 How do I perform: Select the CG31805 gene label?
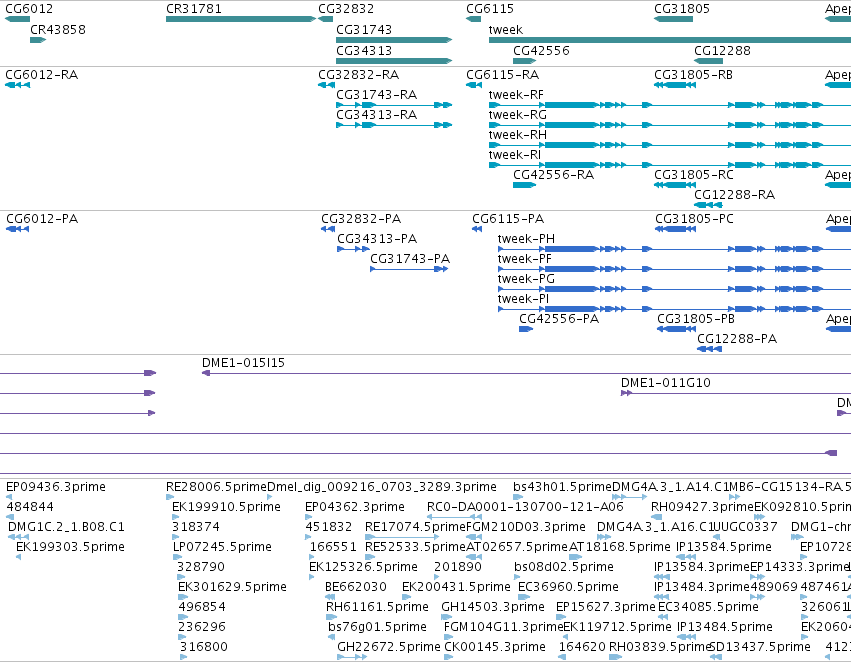coord(682,9)
